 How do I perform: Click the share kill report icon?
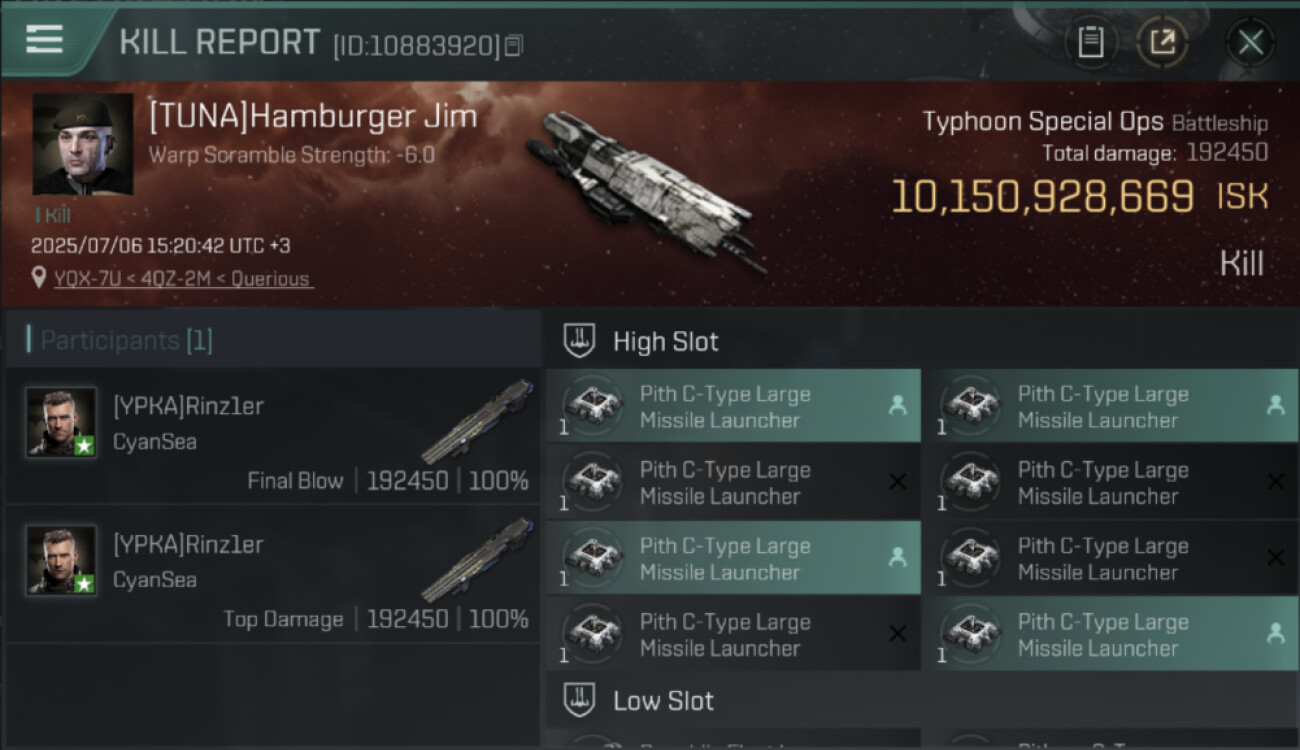pyautogui.click(x=1162, y=43)
